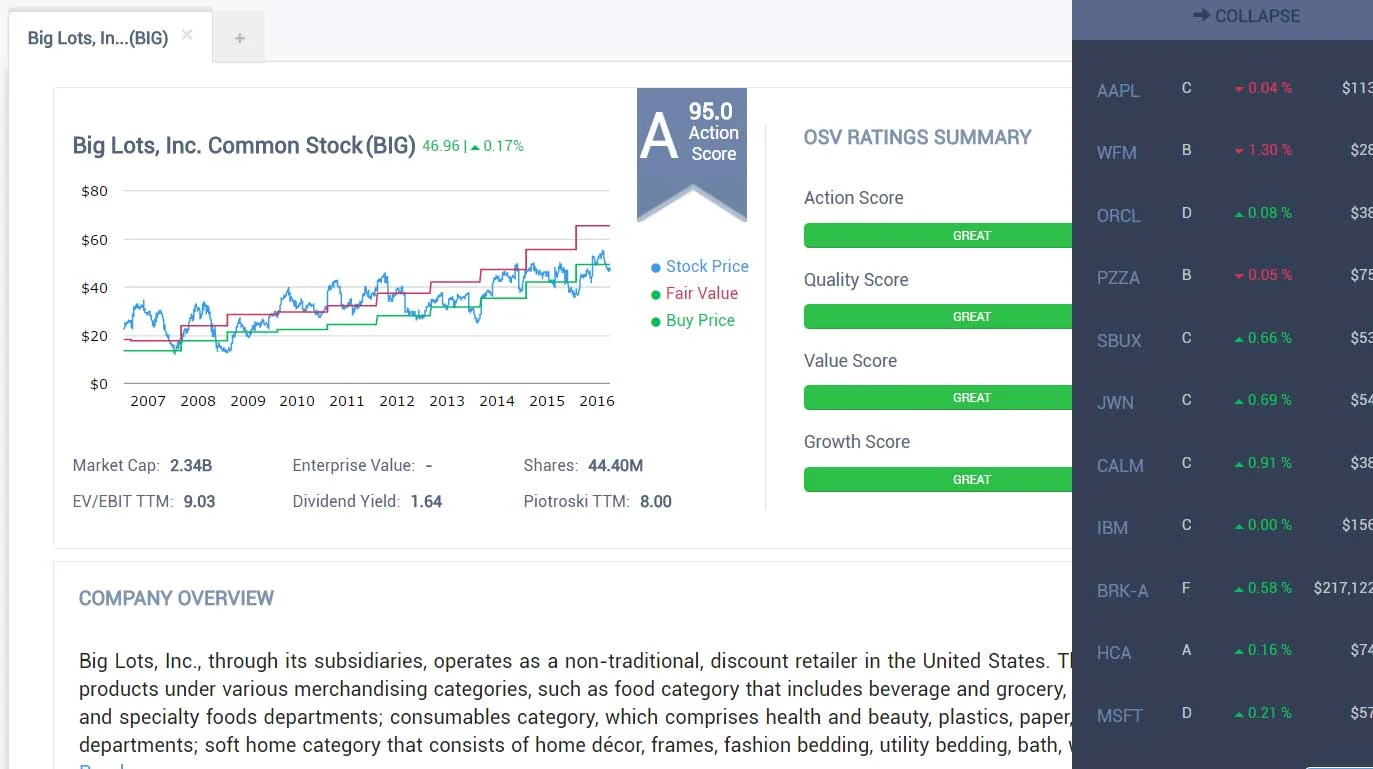
Task: Click red down arrow in WFM row
Action: click(1239, 151)
